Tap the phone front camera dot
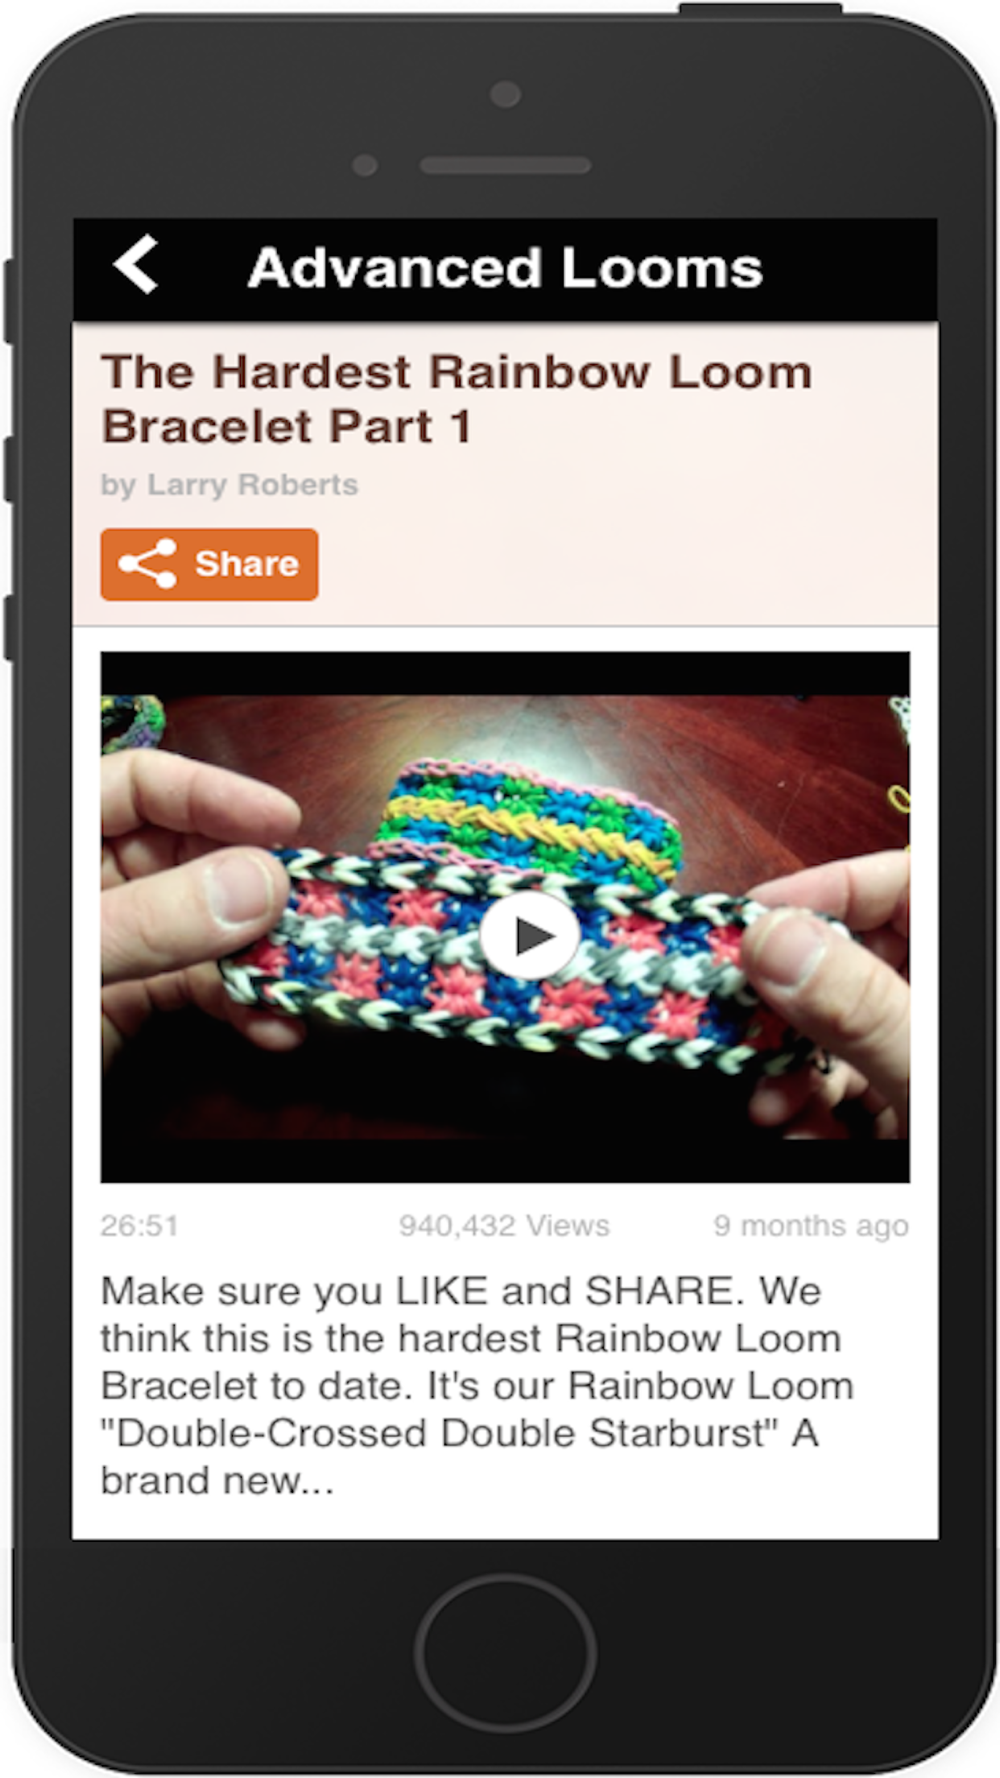 (x=505, y=94)
